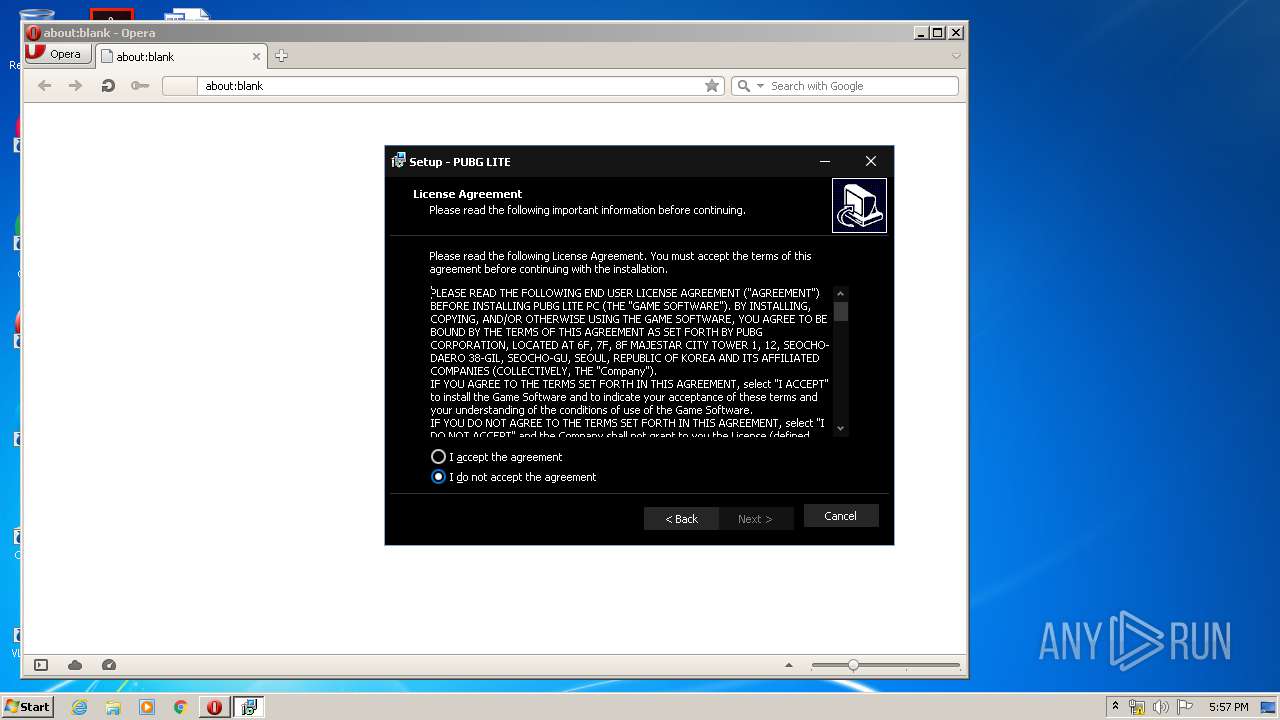This screenshot has width=1280, height=720.
Task: Toggle Opera panels button in status bar
Action: 41,665
